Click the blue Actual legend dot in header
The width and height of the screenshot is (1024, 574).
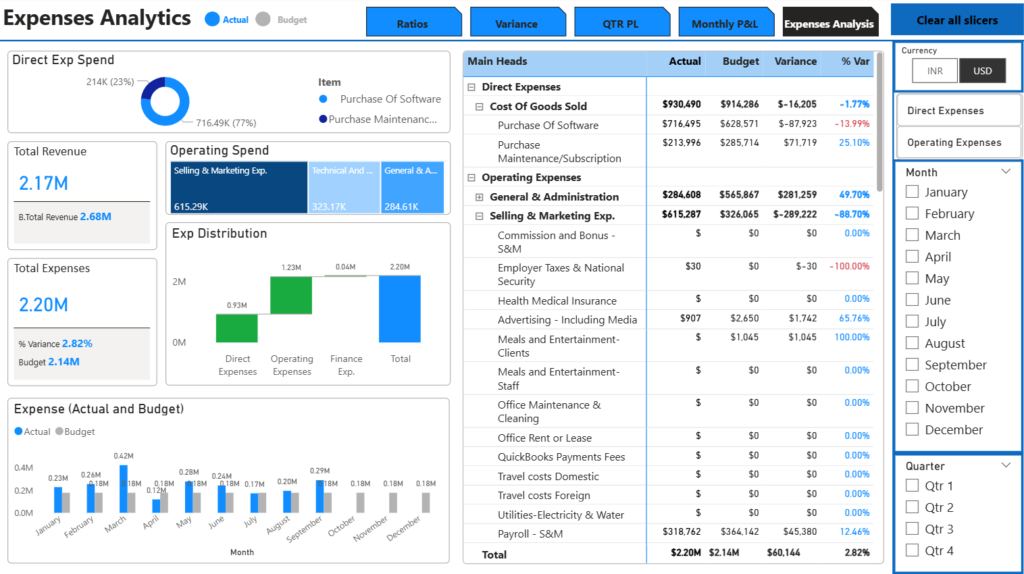pos(211,19)
